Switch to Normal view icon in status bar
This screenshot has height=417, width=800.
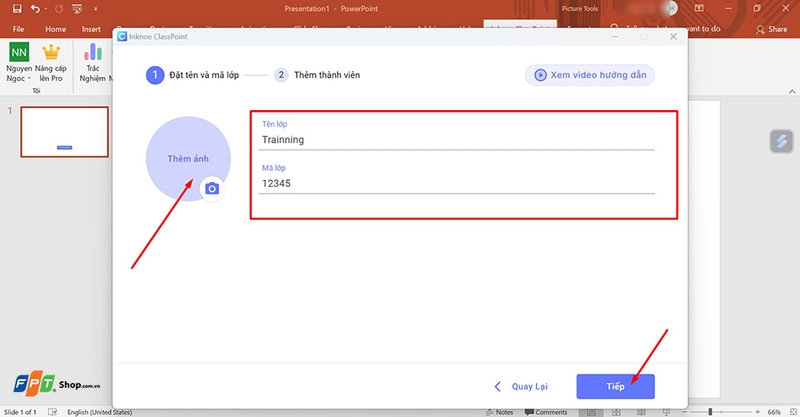click(x=591, y=412)
